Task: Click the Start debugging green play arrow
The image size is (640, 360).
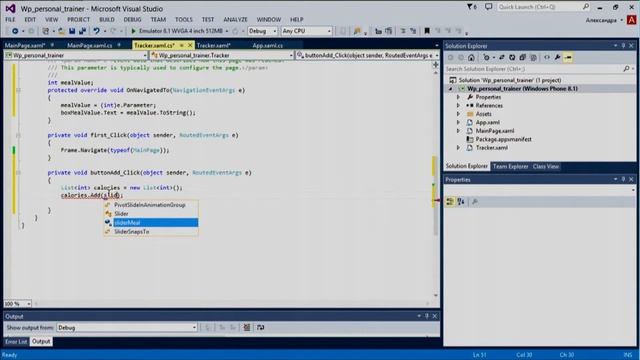Action: [x=133, y=31]
